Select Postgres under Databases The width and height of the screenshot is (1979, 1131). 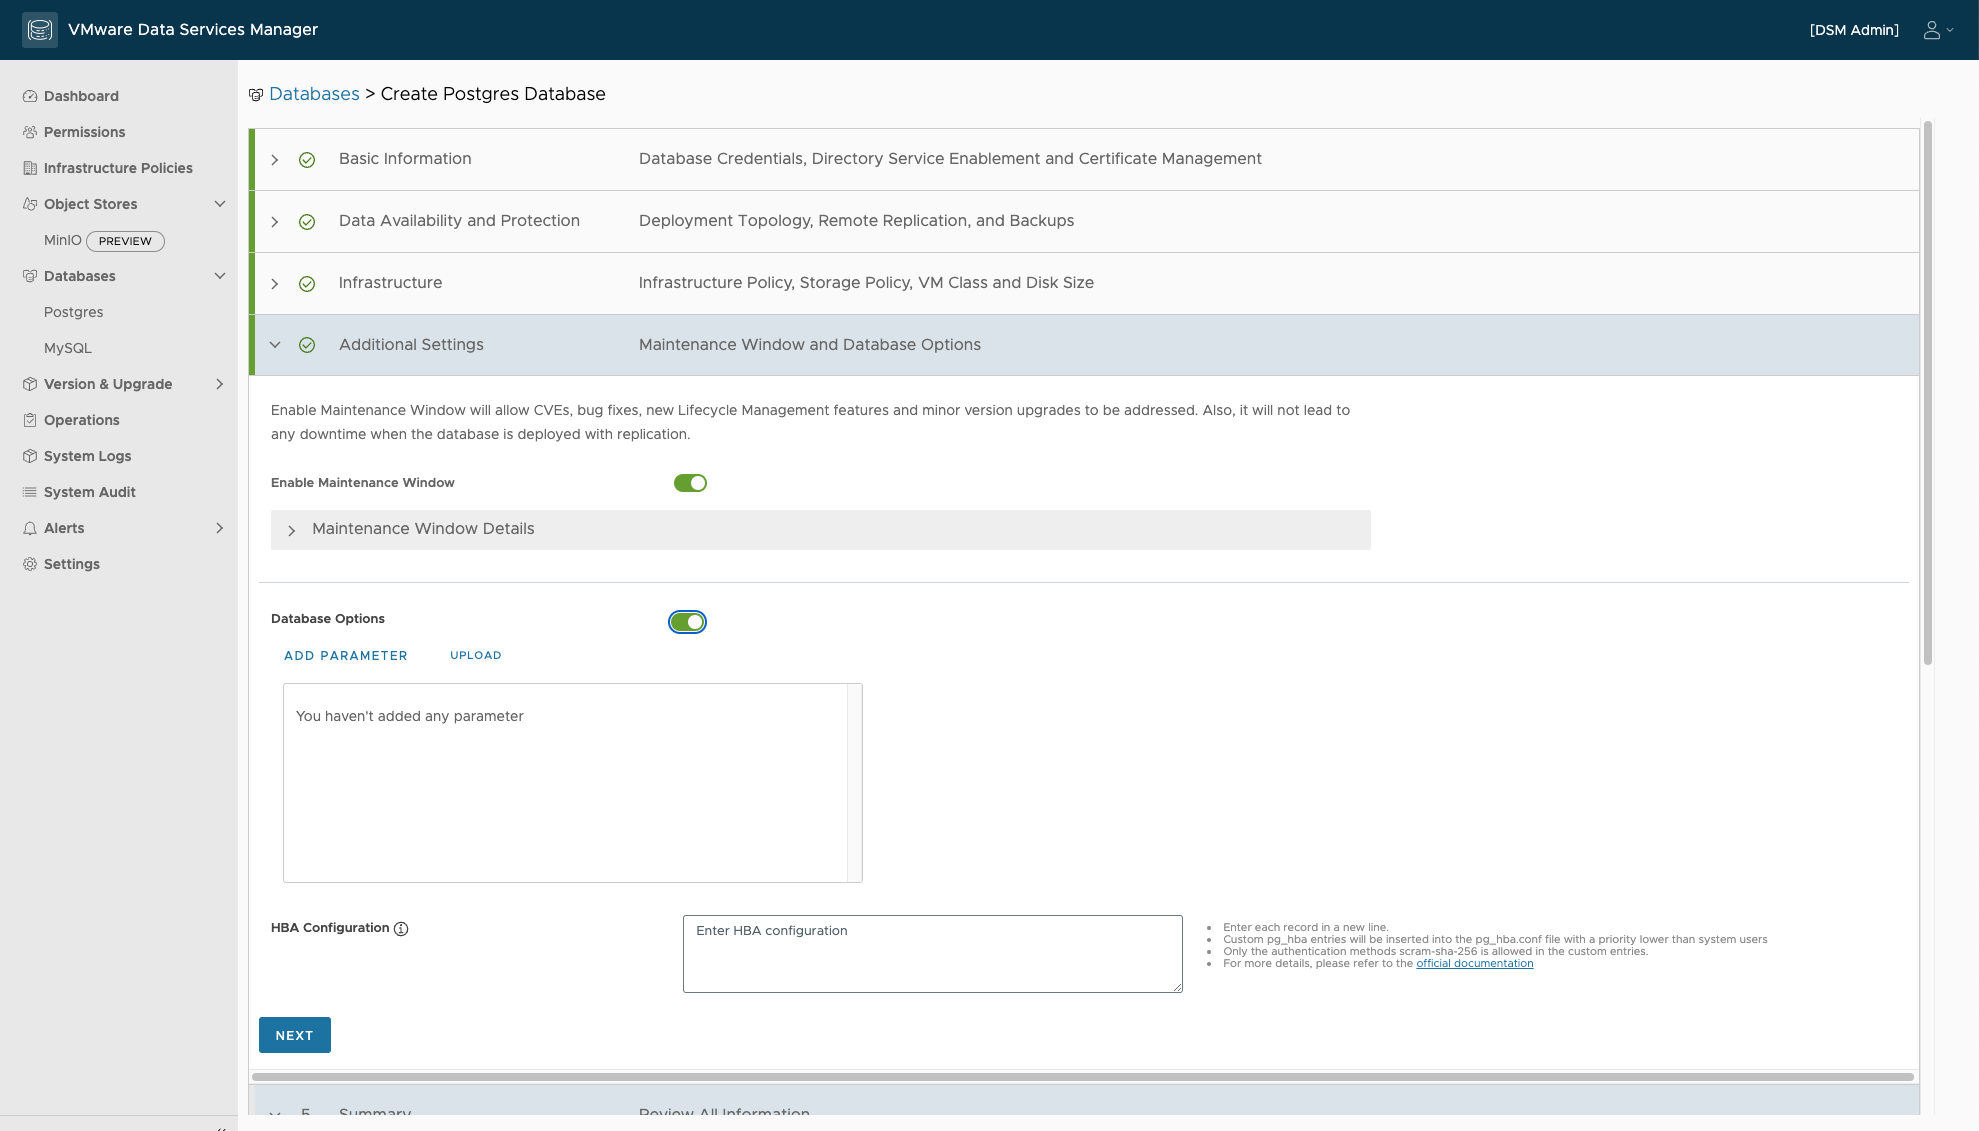point(74,312)
